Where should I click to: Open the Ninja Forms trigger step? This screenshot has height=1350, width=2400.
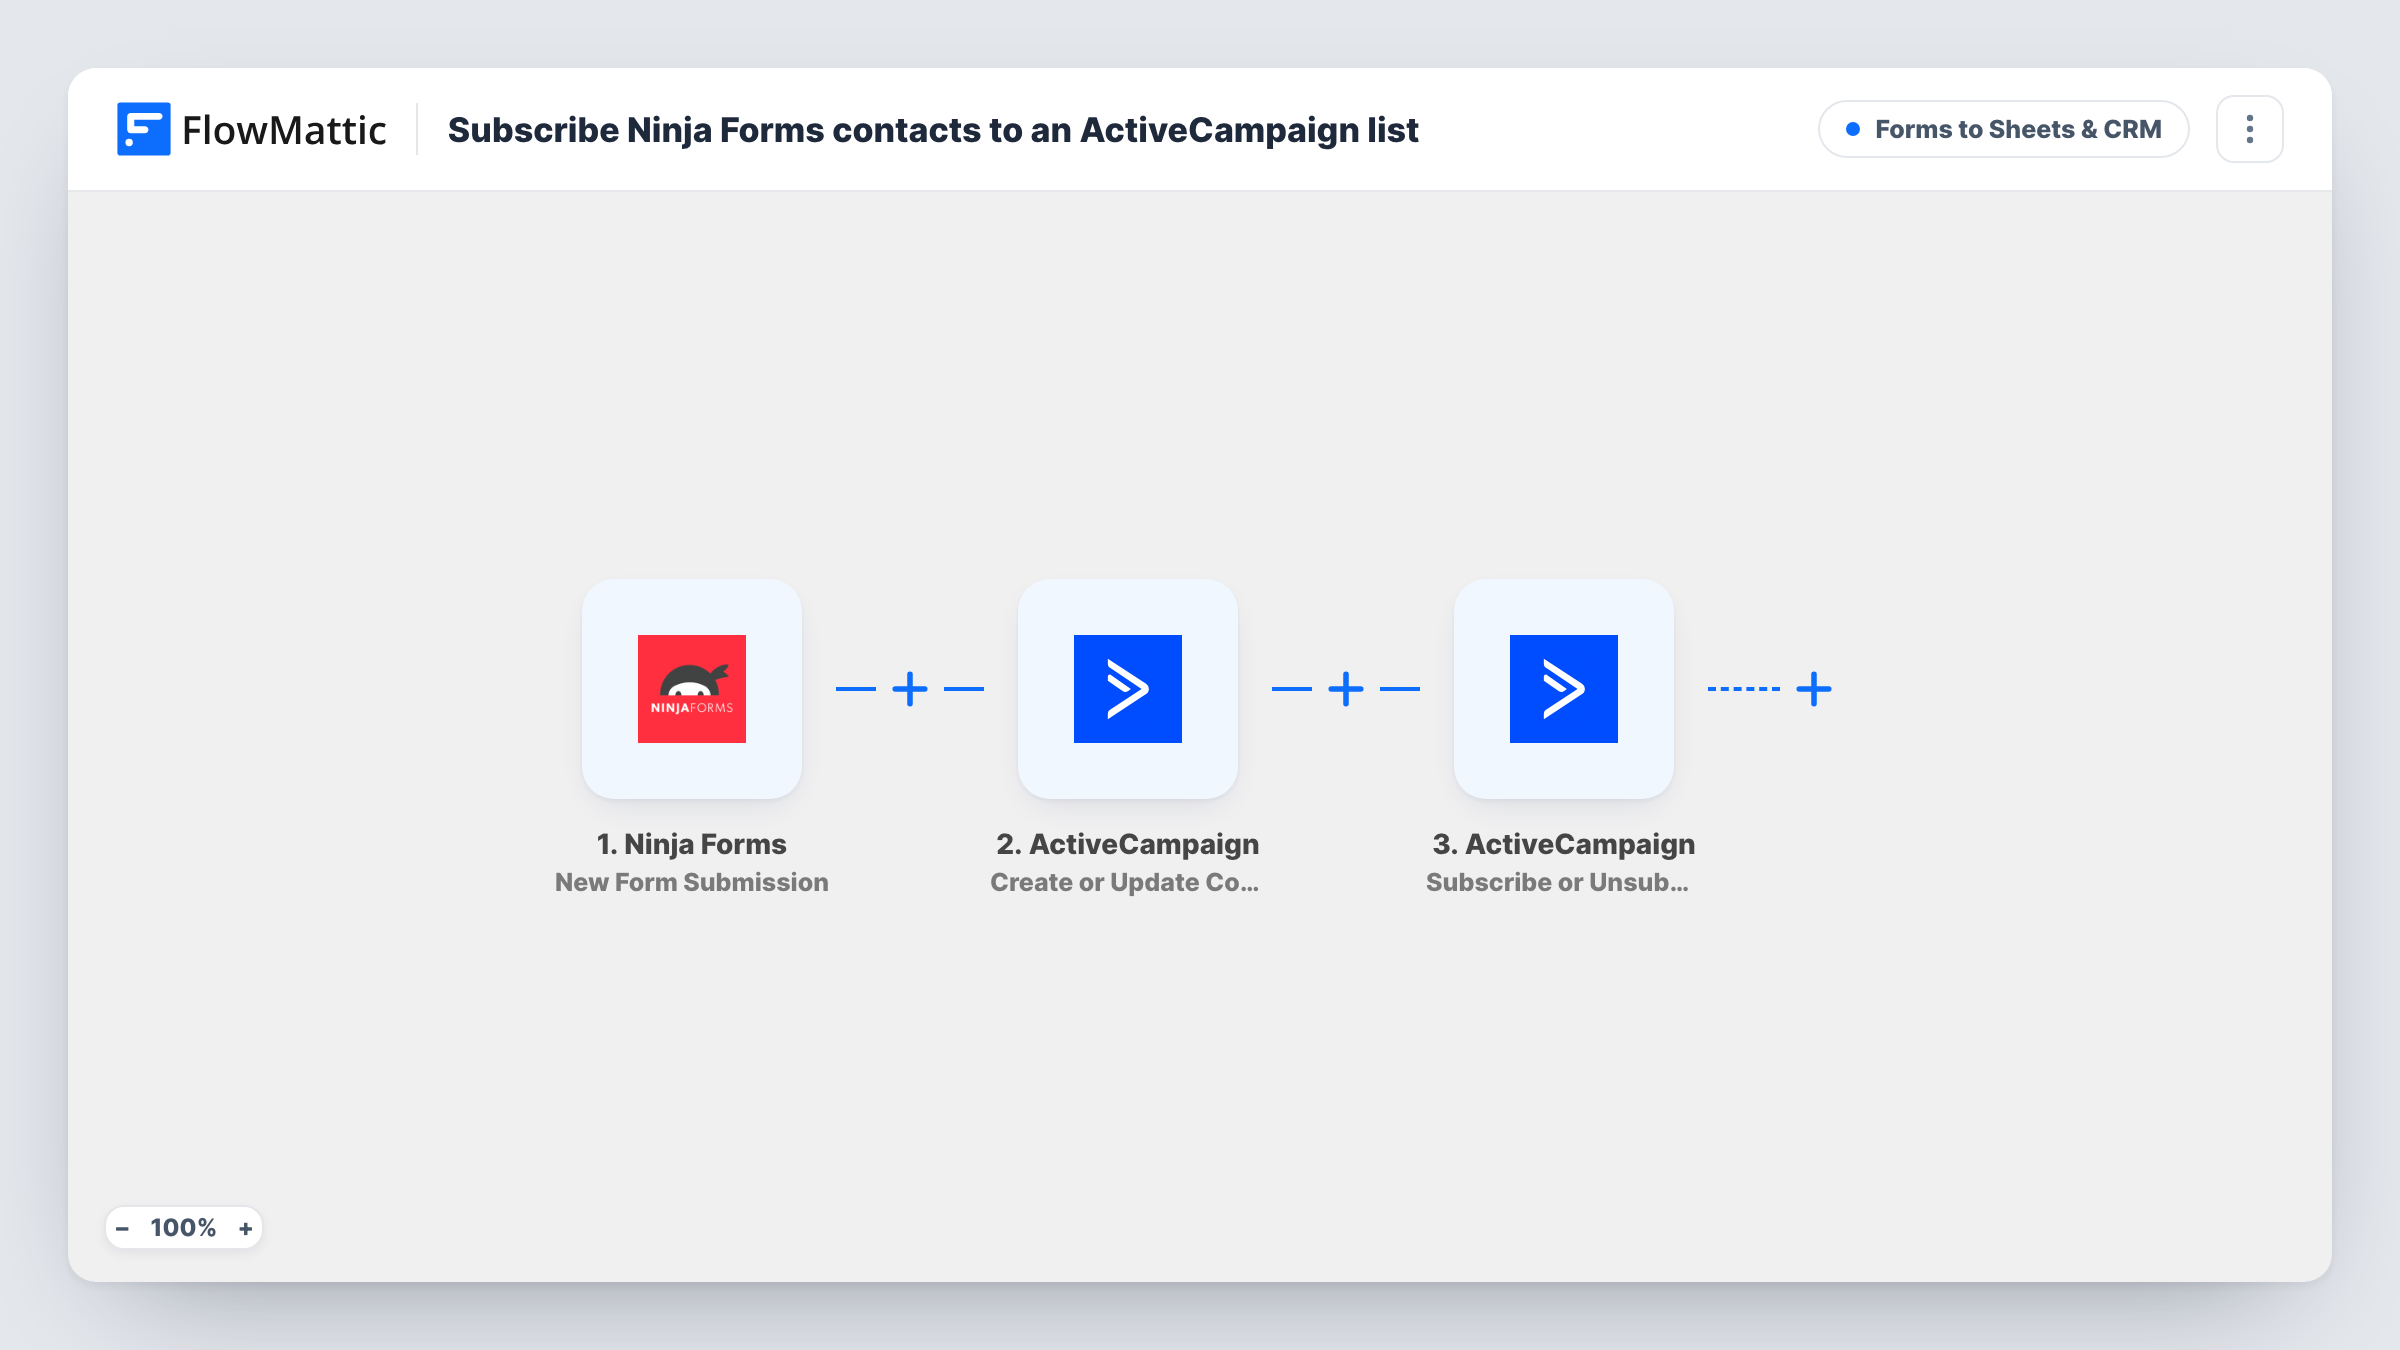point(692,689)
